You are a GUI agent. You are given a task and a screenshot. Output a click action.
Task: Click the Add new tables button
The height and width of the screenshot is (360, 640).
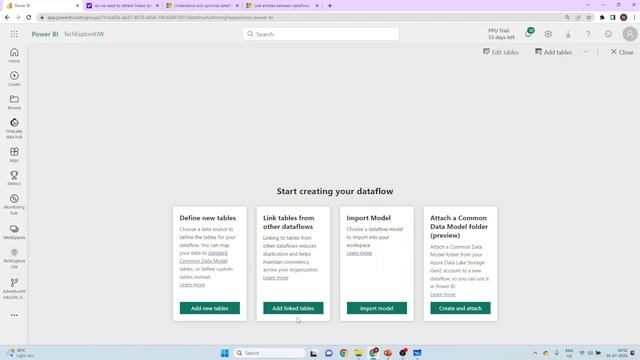pyautogui.click(x=210, y=308)
